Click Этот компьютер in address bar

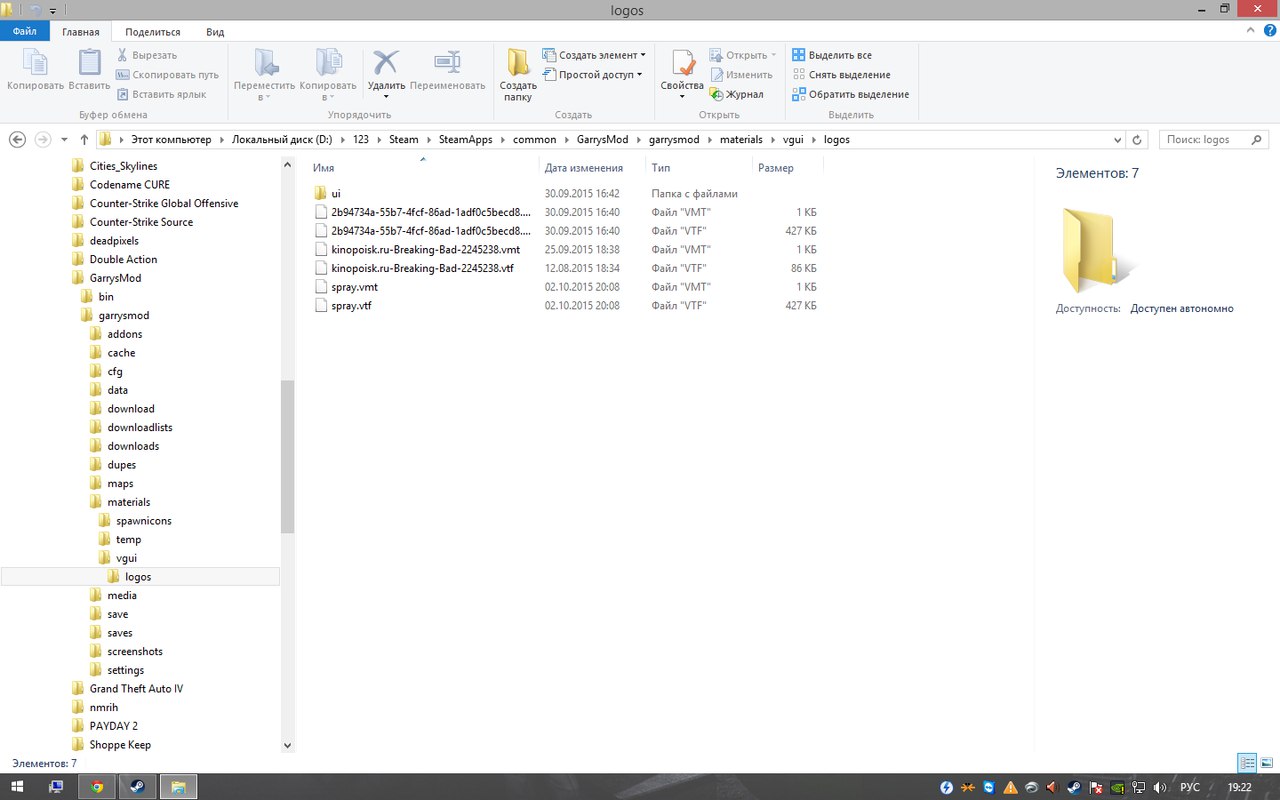[171, 140]
